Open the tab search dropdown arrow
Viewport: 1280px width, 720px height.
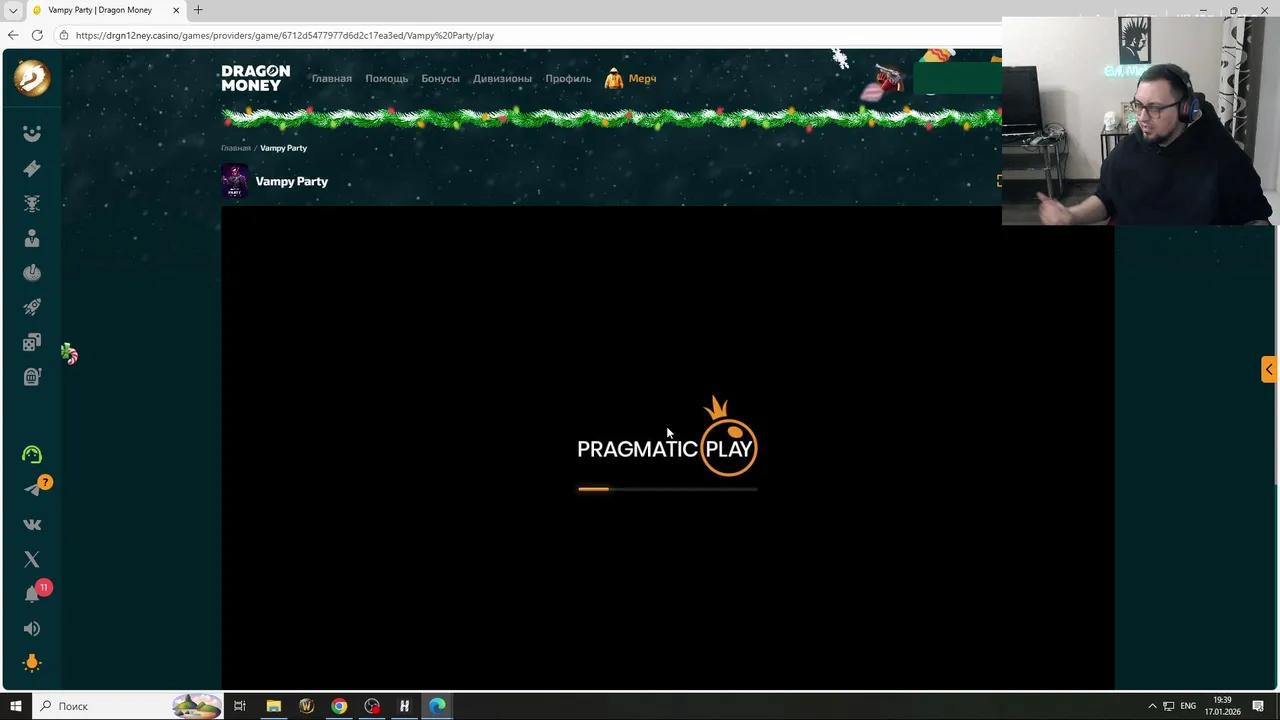pos(13,10)
